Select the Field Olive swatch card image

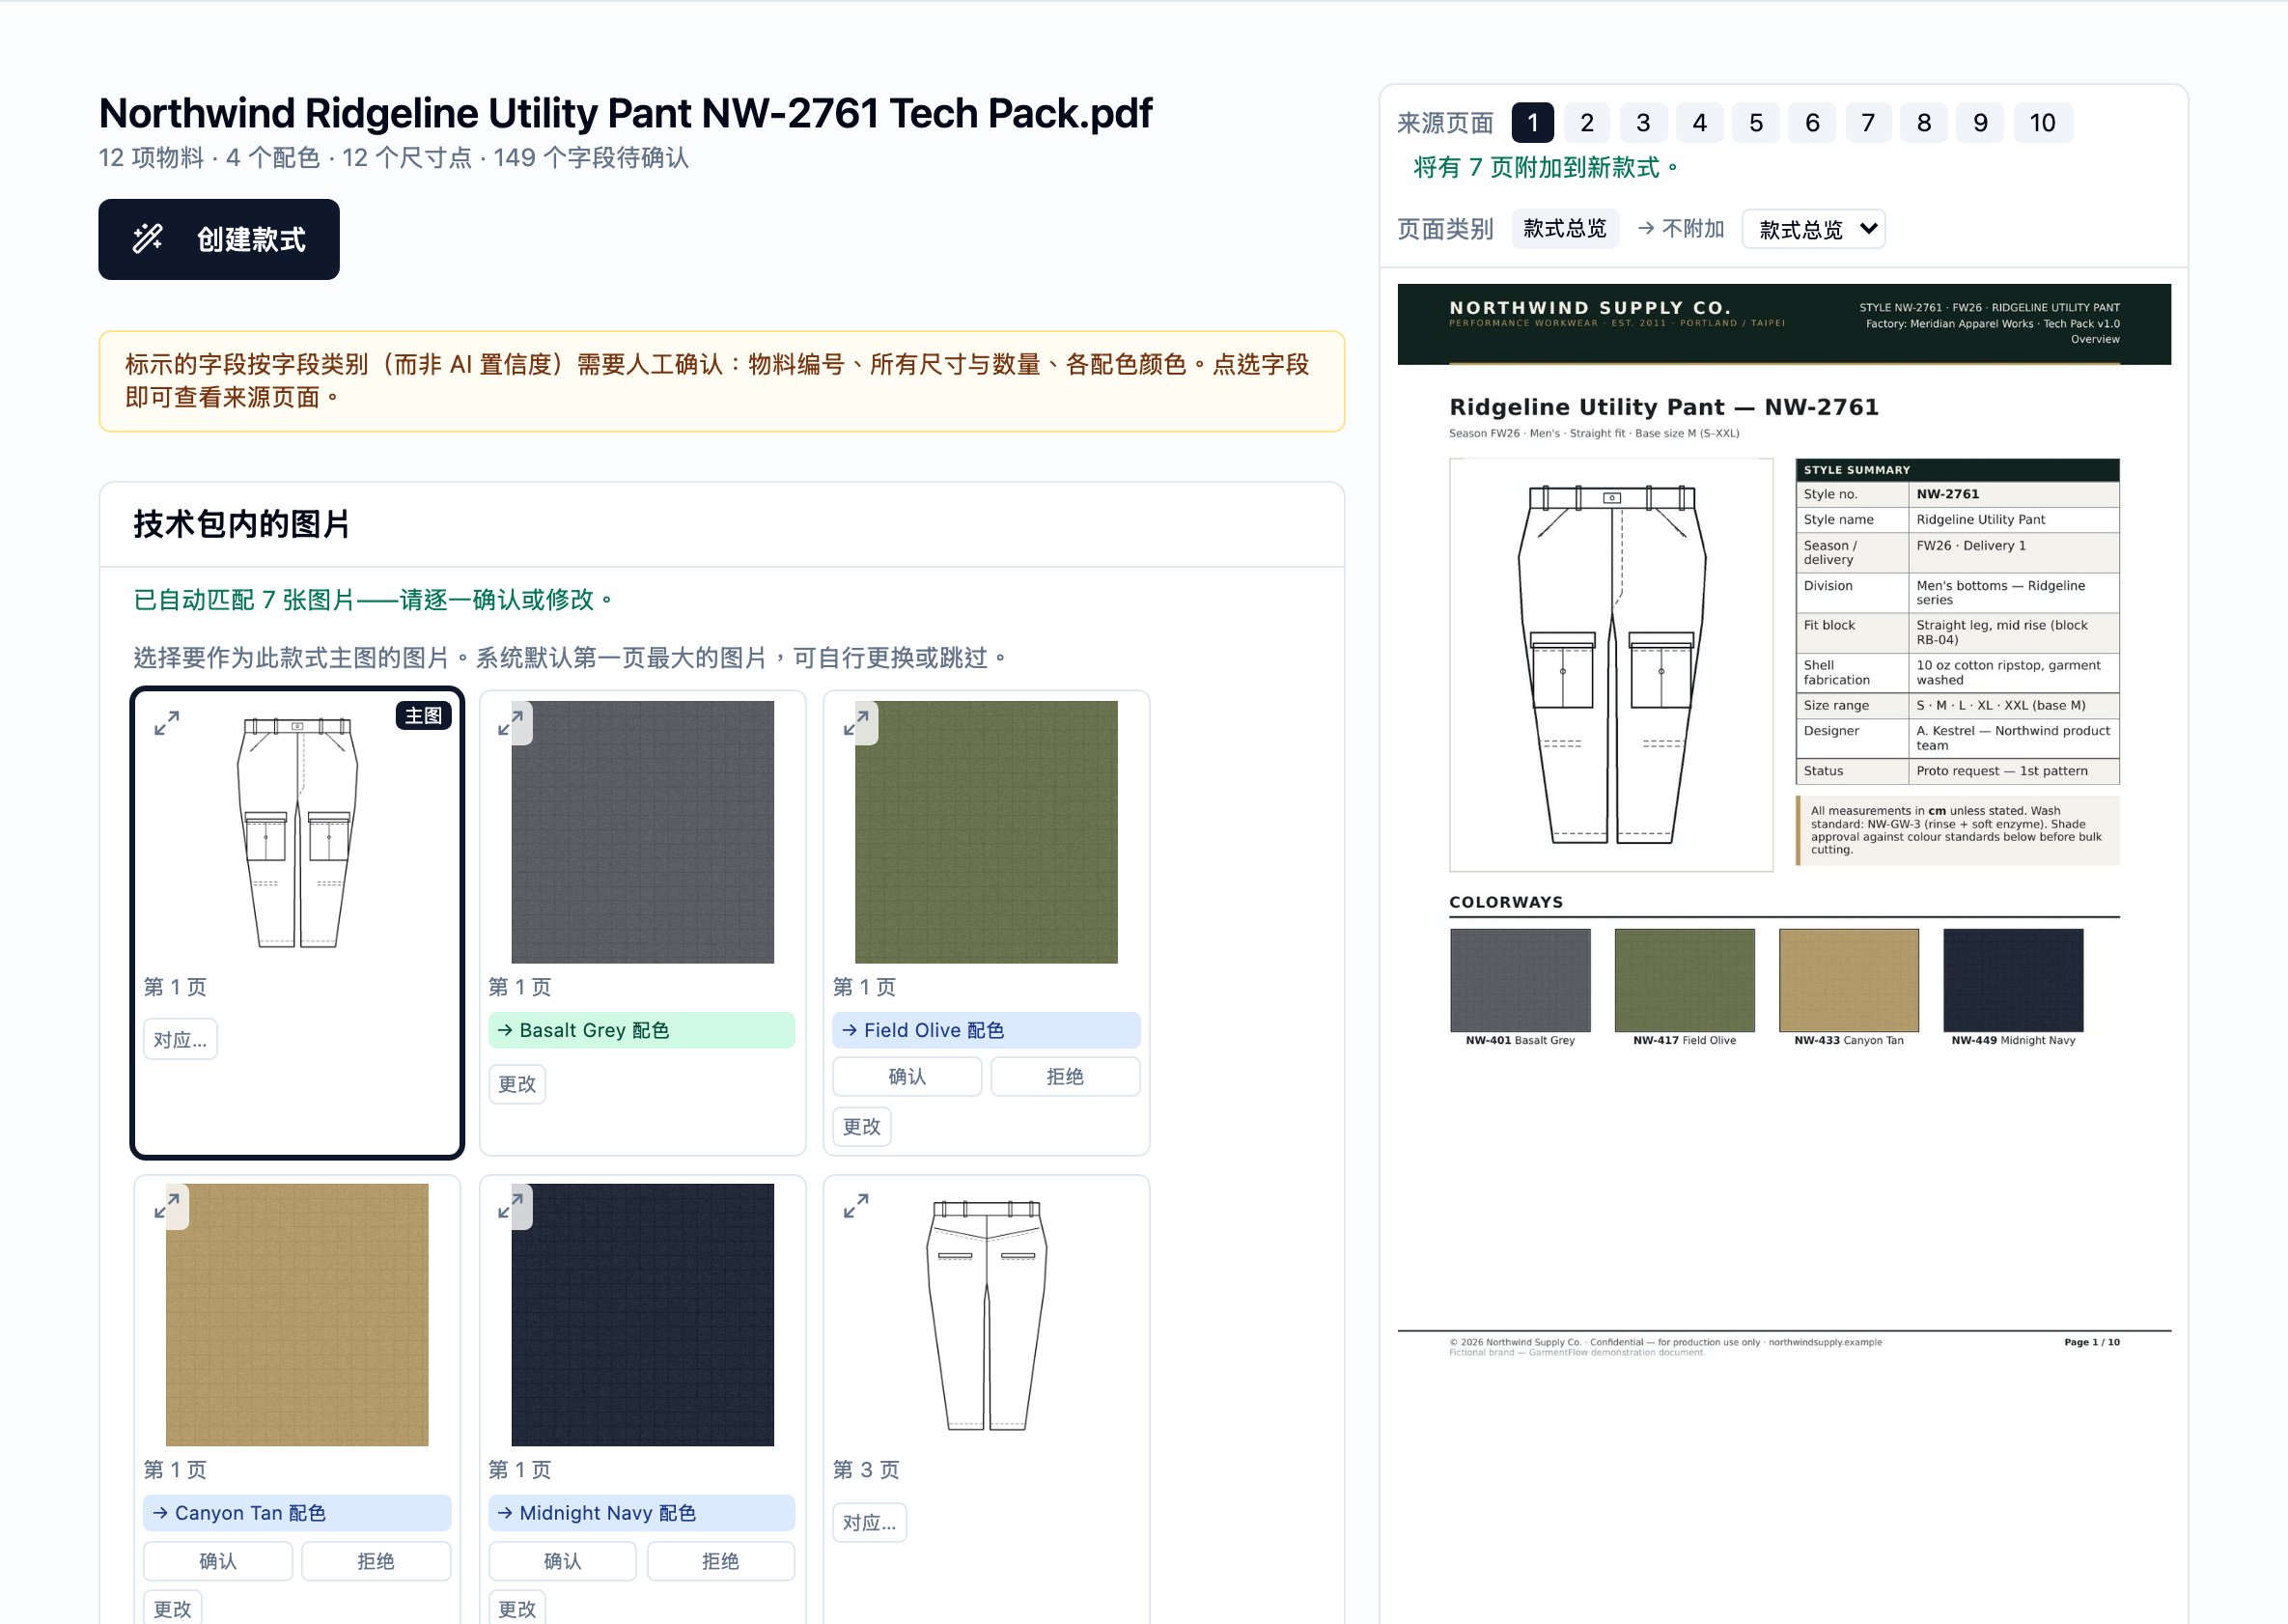987,832
